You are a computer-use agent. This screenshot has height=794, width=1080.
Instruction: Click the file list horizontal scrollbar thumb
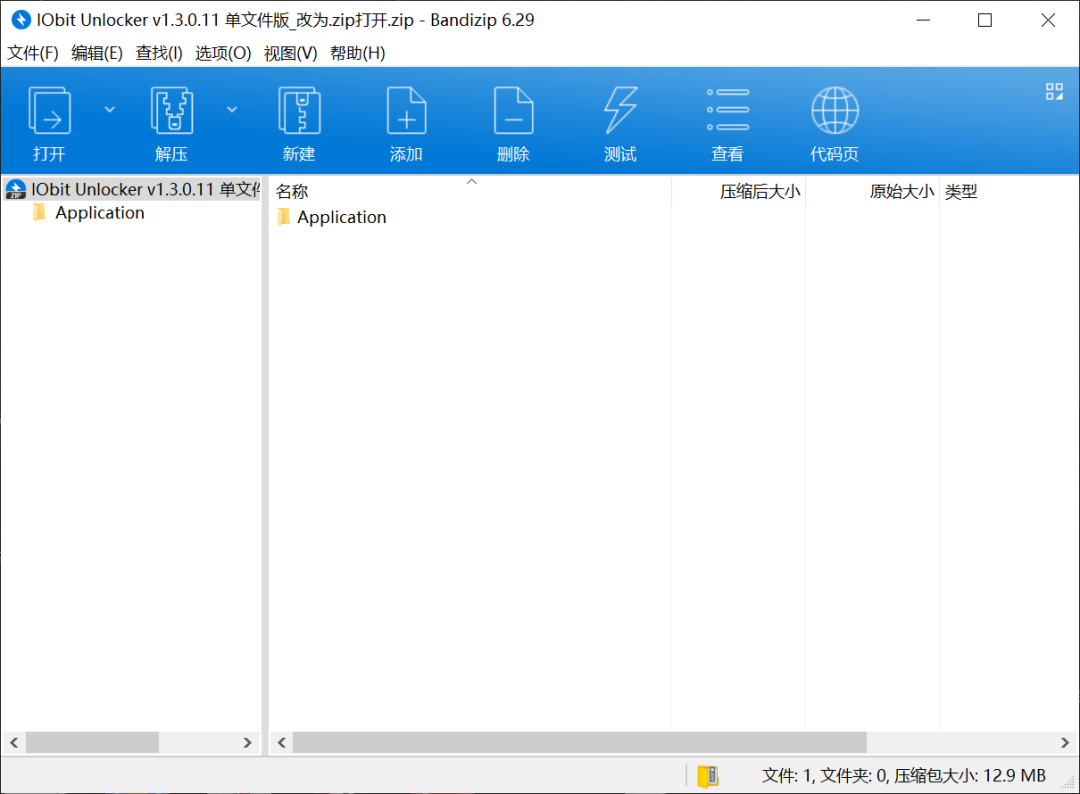pos(579,742)
